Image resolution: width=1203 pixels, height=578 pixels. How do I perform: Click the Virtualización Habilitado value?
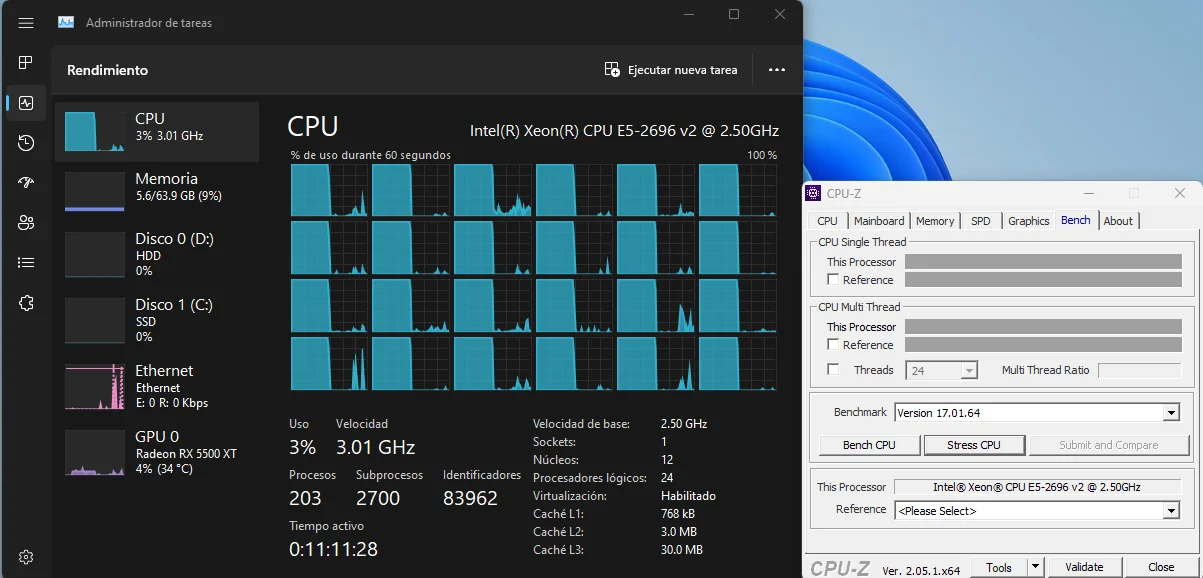point(688,496)
